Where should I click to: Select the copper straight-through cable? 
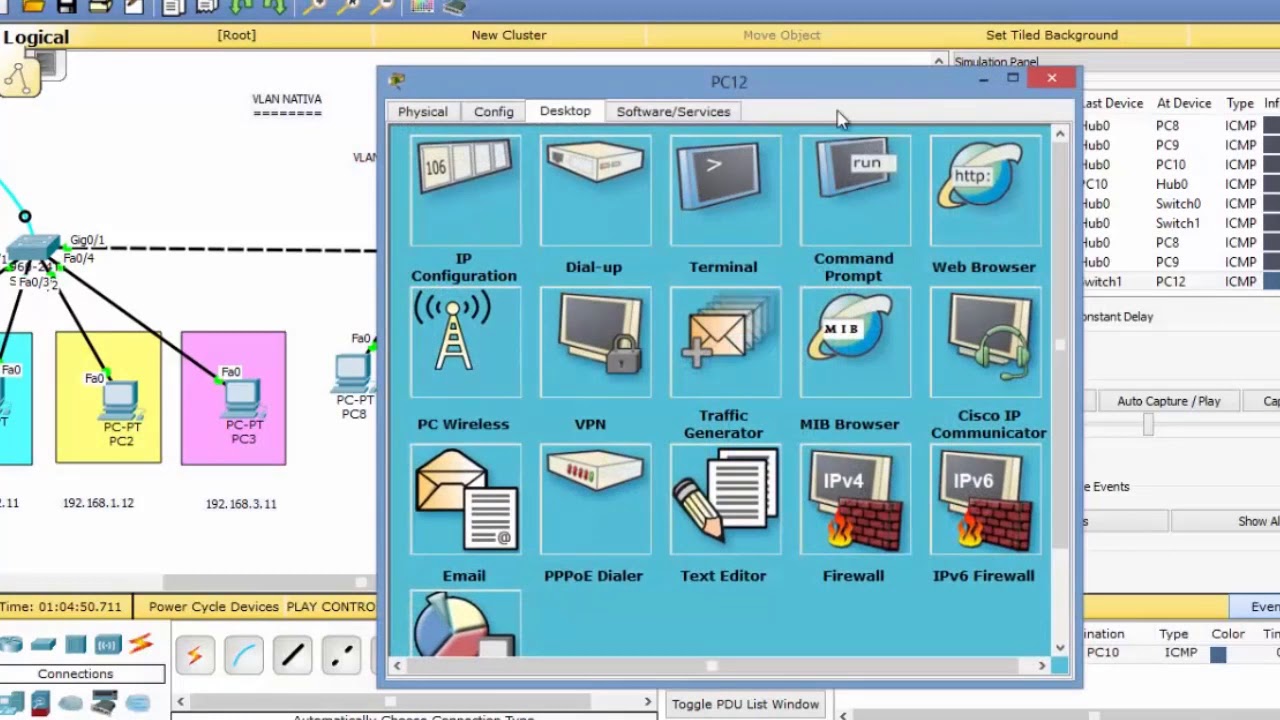[x=293, y=656]
